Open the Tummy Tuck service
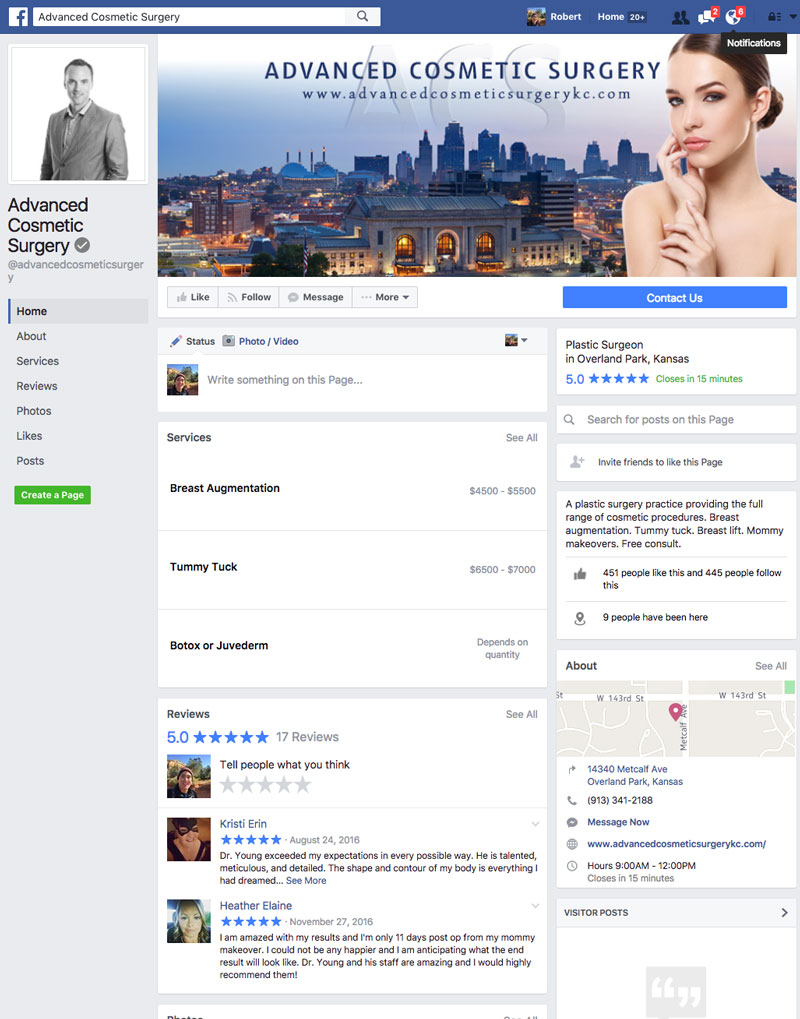The height and width of the screenshot is (1019, 800). (x=203, y=567)
